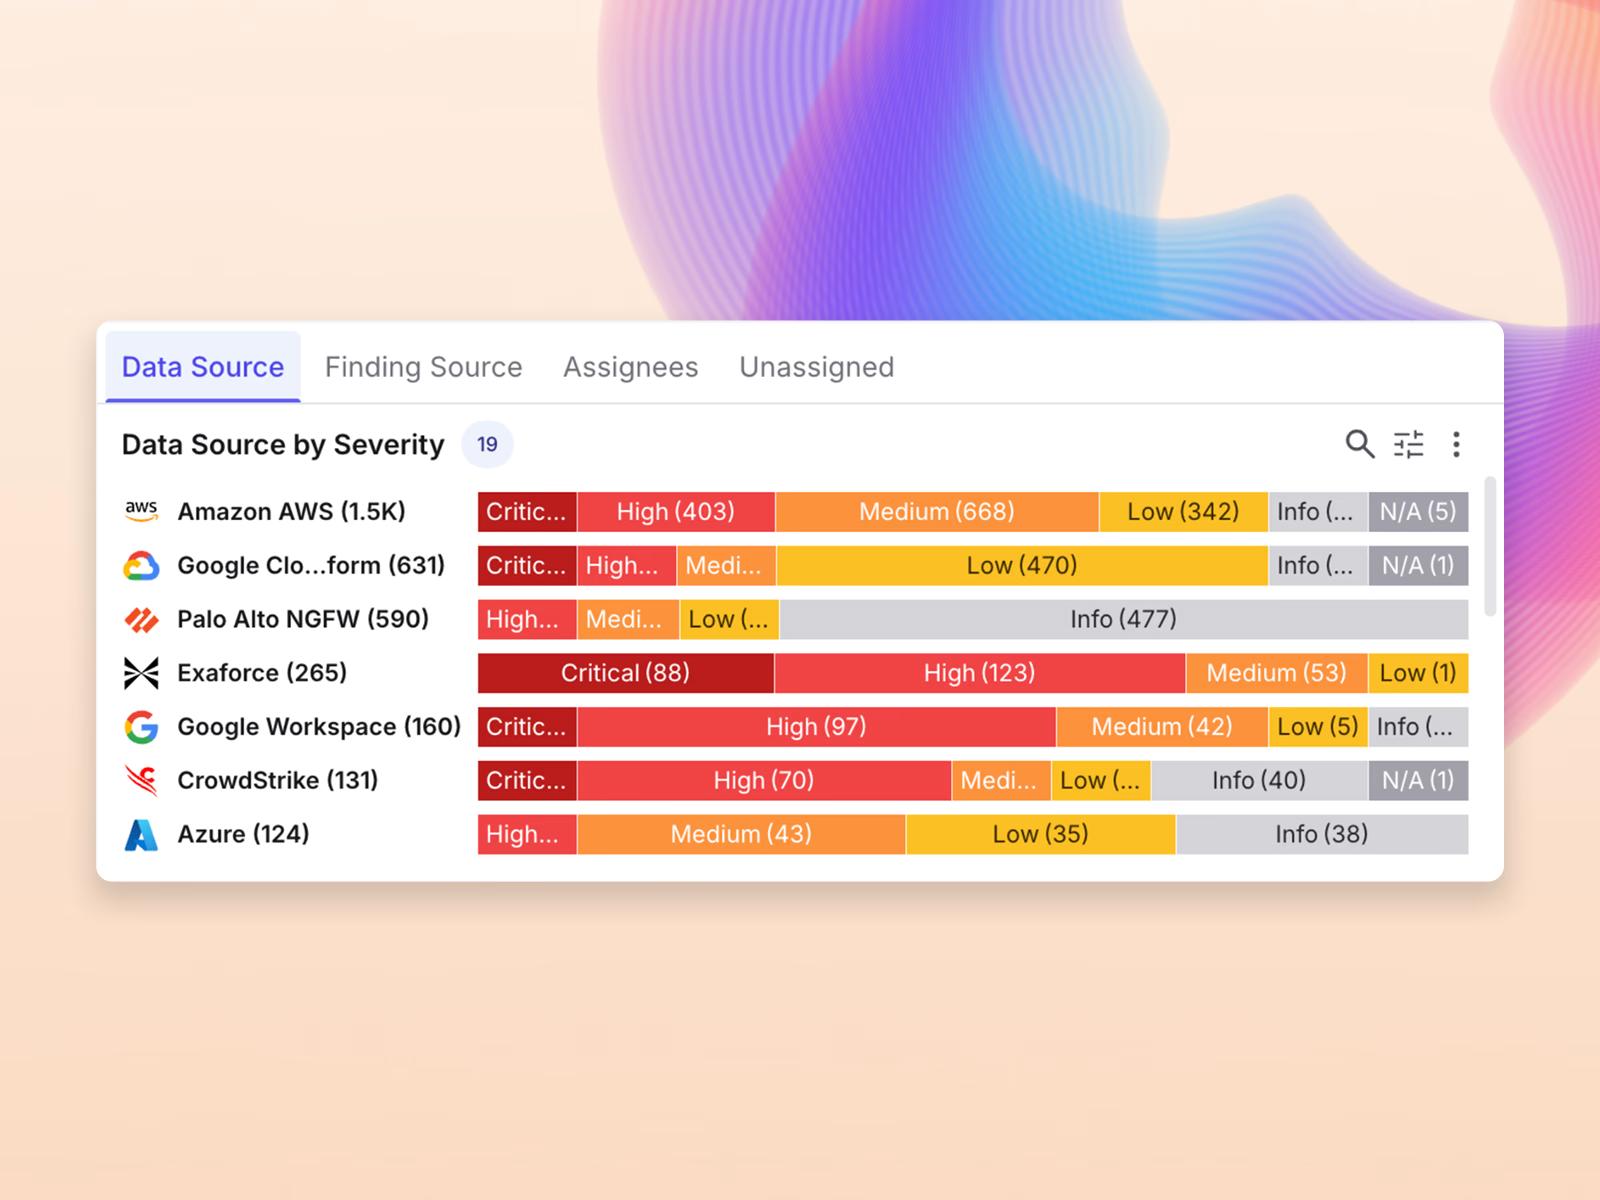Click the High (403) segment for AWS

pyautogui.click(x=676, y=511)
